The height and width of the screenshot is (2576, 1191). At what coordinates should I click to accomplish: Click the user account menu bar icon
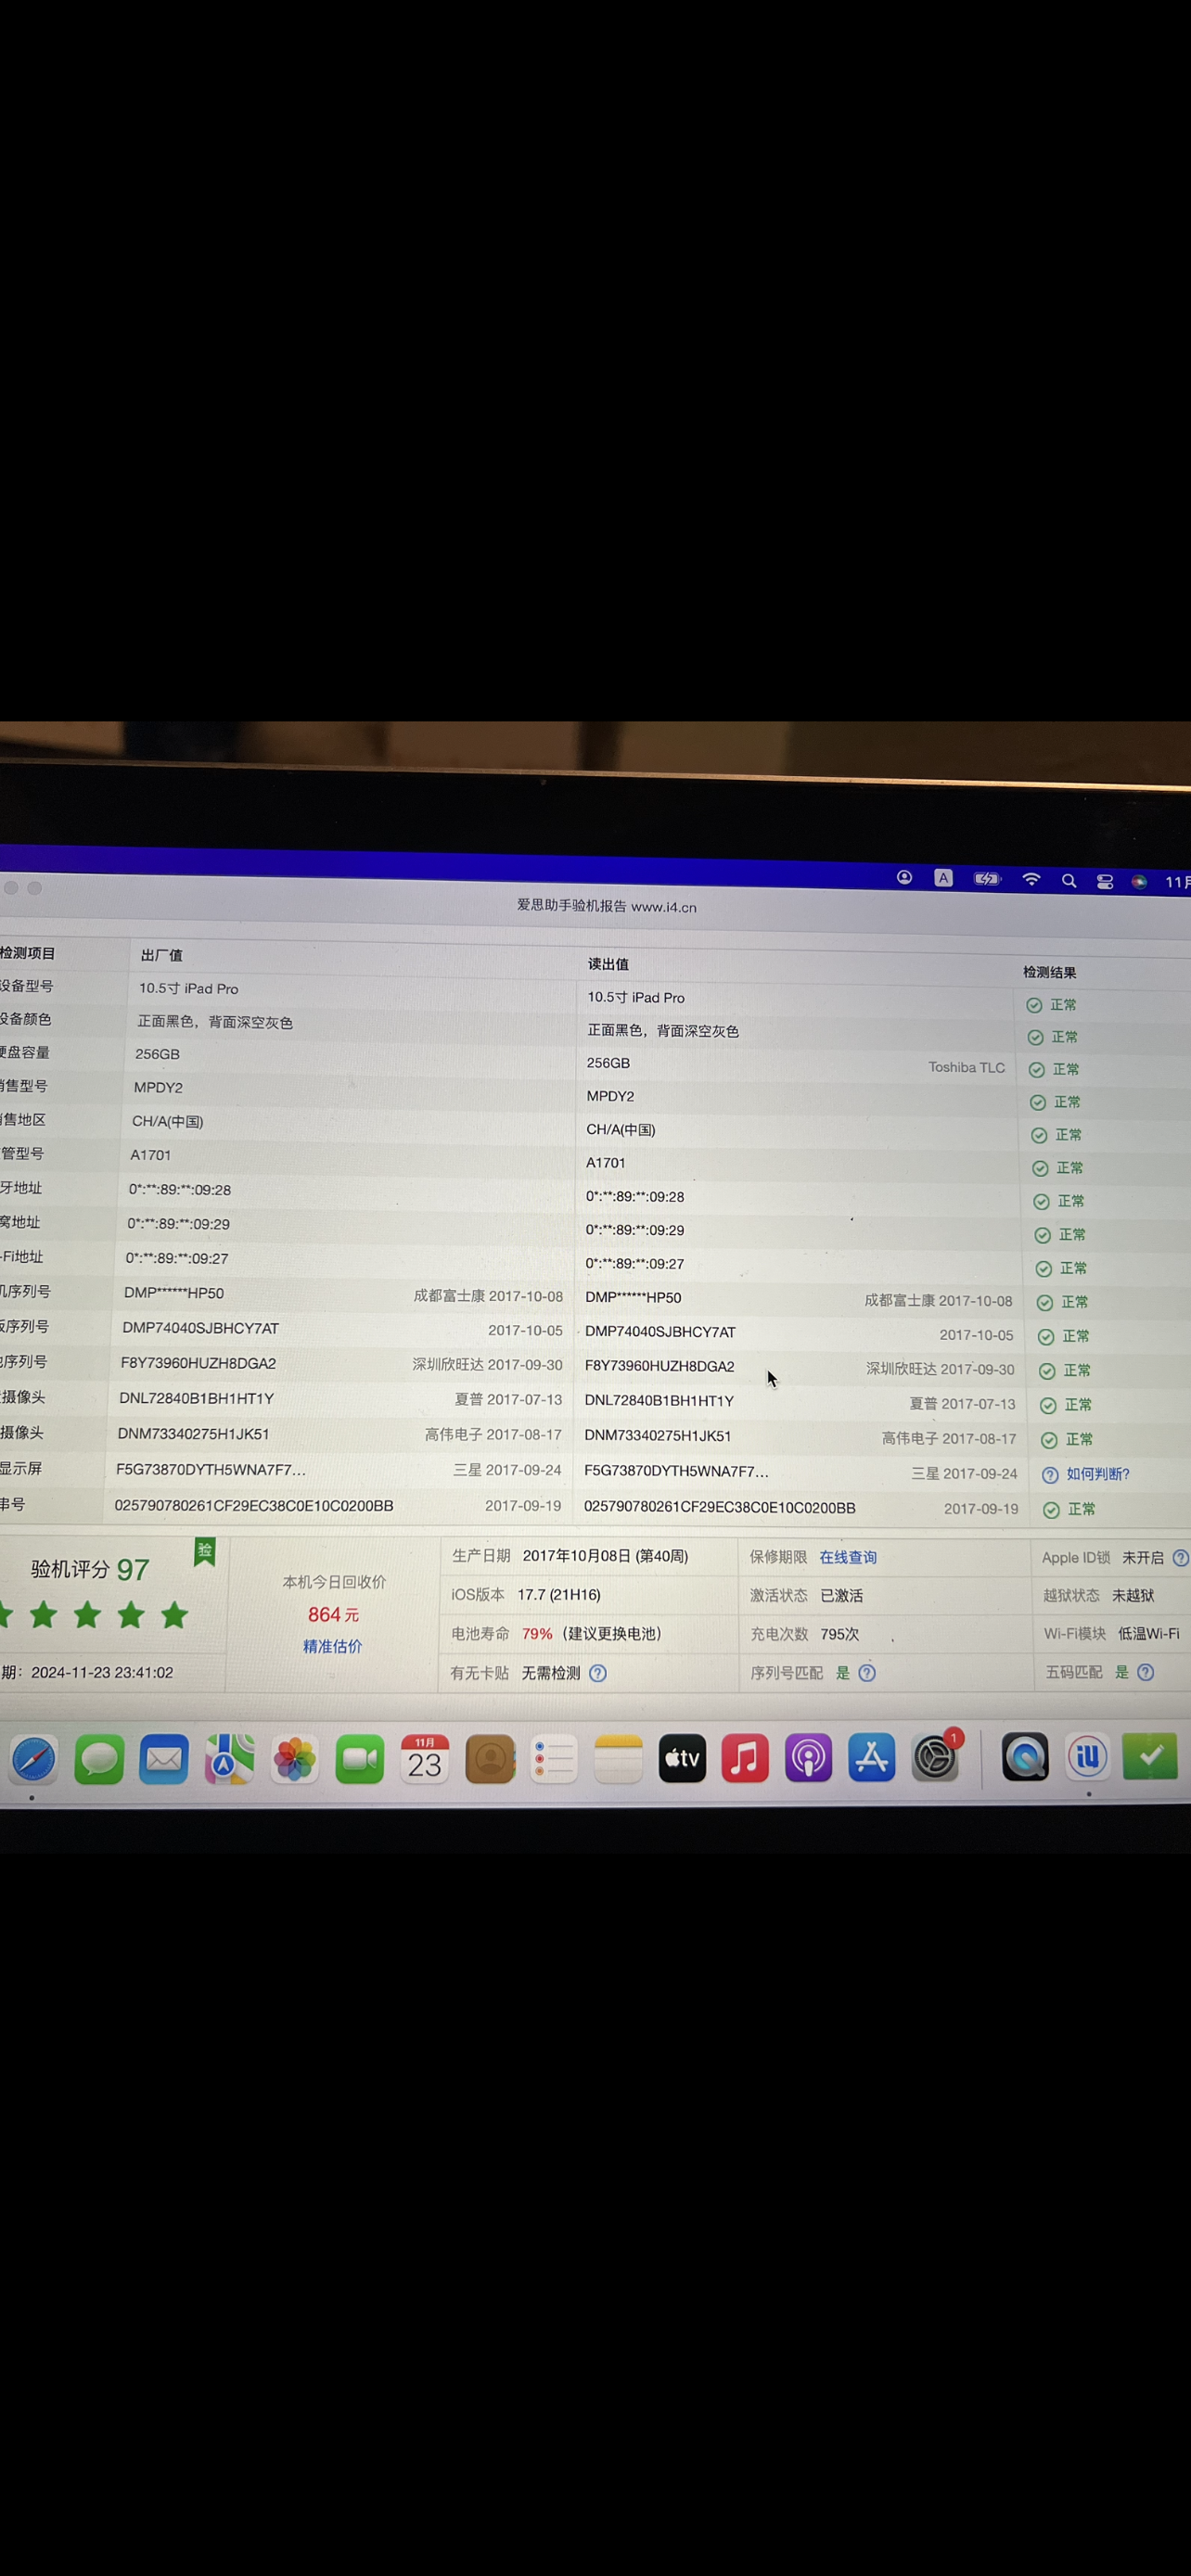(904, 877)
